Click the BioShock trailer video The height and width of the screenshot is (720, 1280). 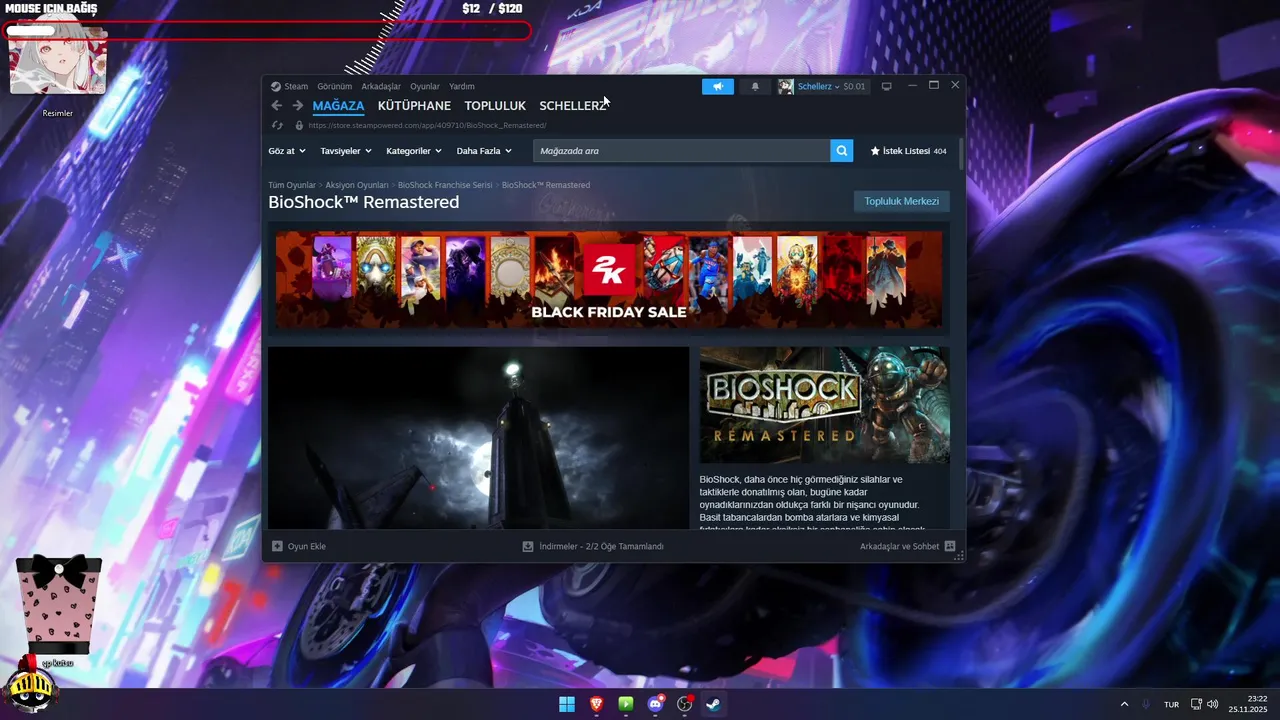point(479,438)
